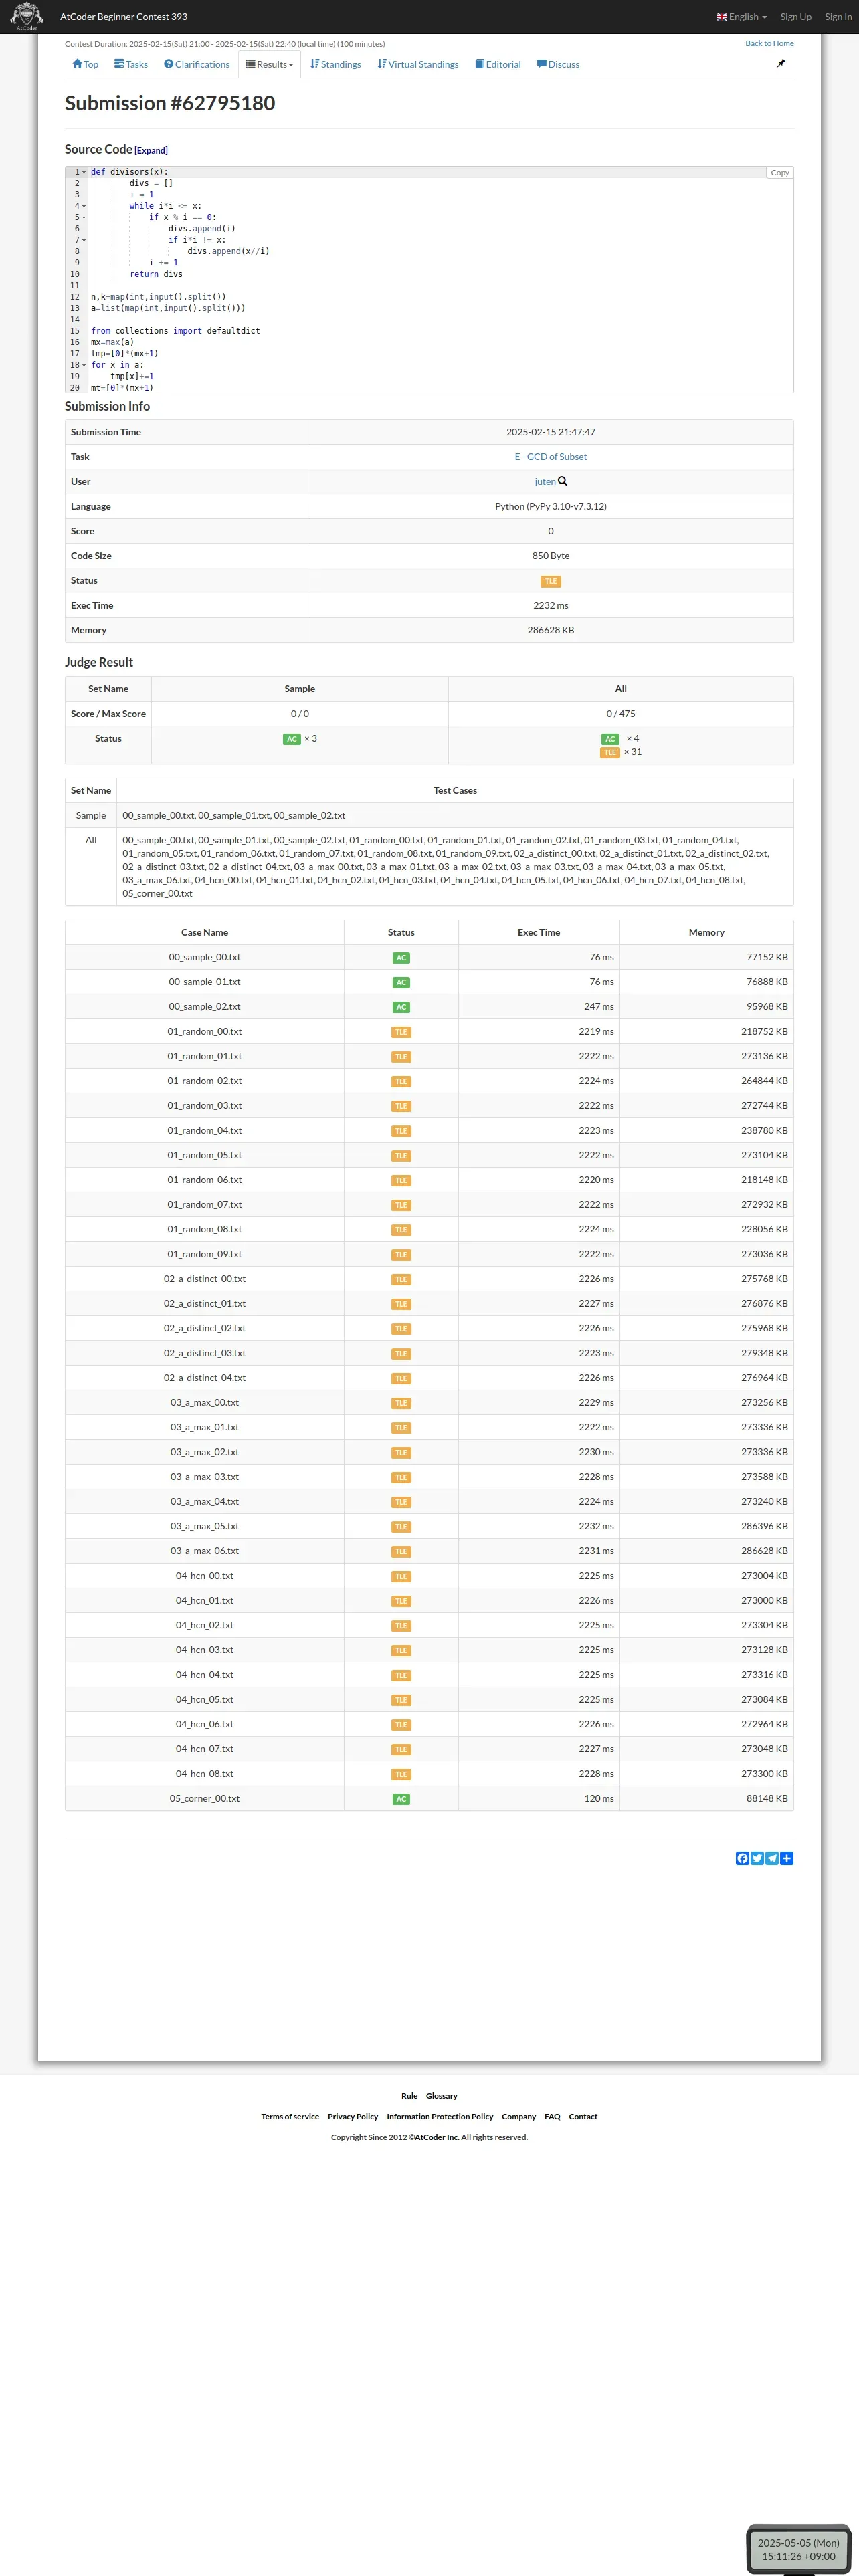This screenshot has height=2576, width=859.
Task: Collapse the while loop at line 4
Action: (x=84, y=206)
